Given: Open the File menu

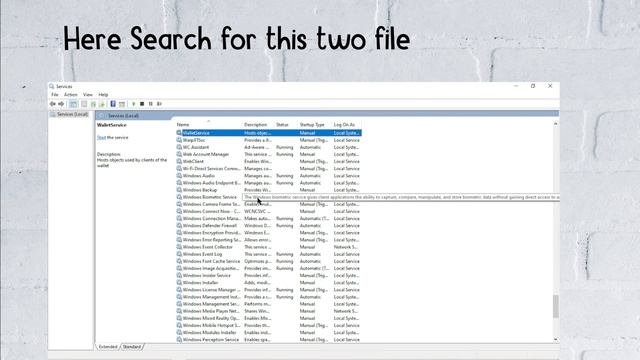Looking at the screenshot, I should tap(55, 95).
